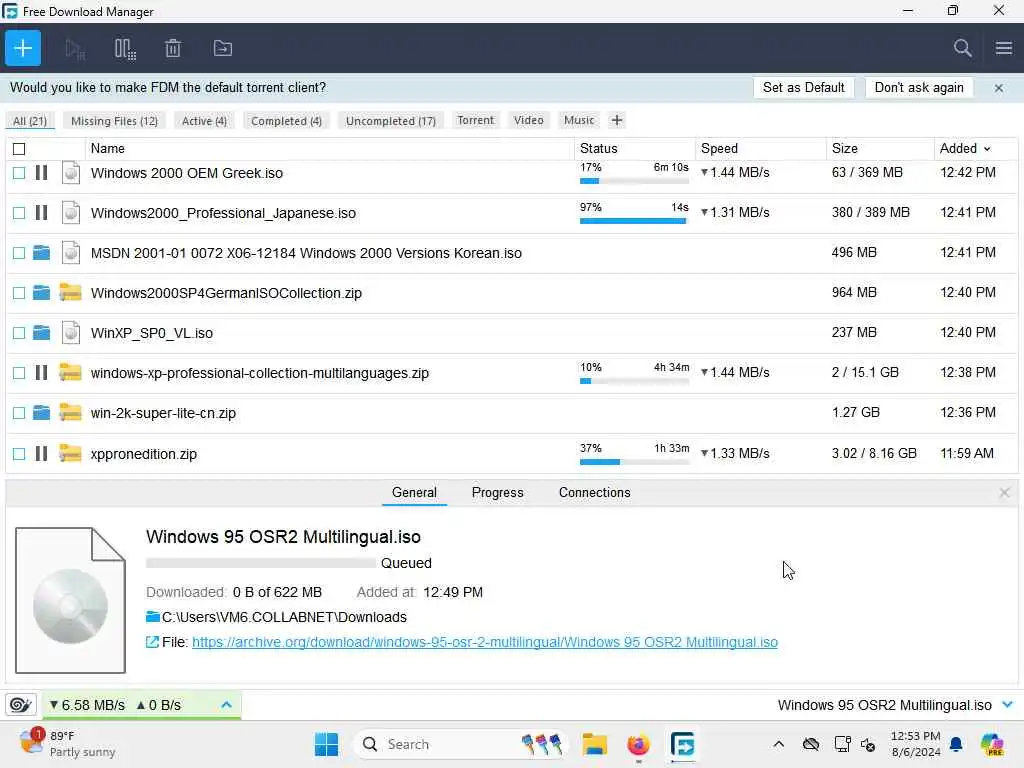The image size is (1024, 768).
Task: Click the Downloads folder icon in details
Action: pyautogui.click(x=153, y=616)
